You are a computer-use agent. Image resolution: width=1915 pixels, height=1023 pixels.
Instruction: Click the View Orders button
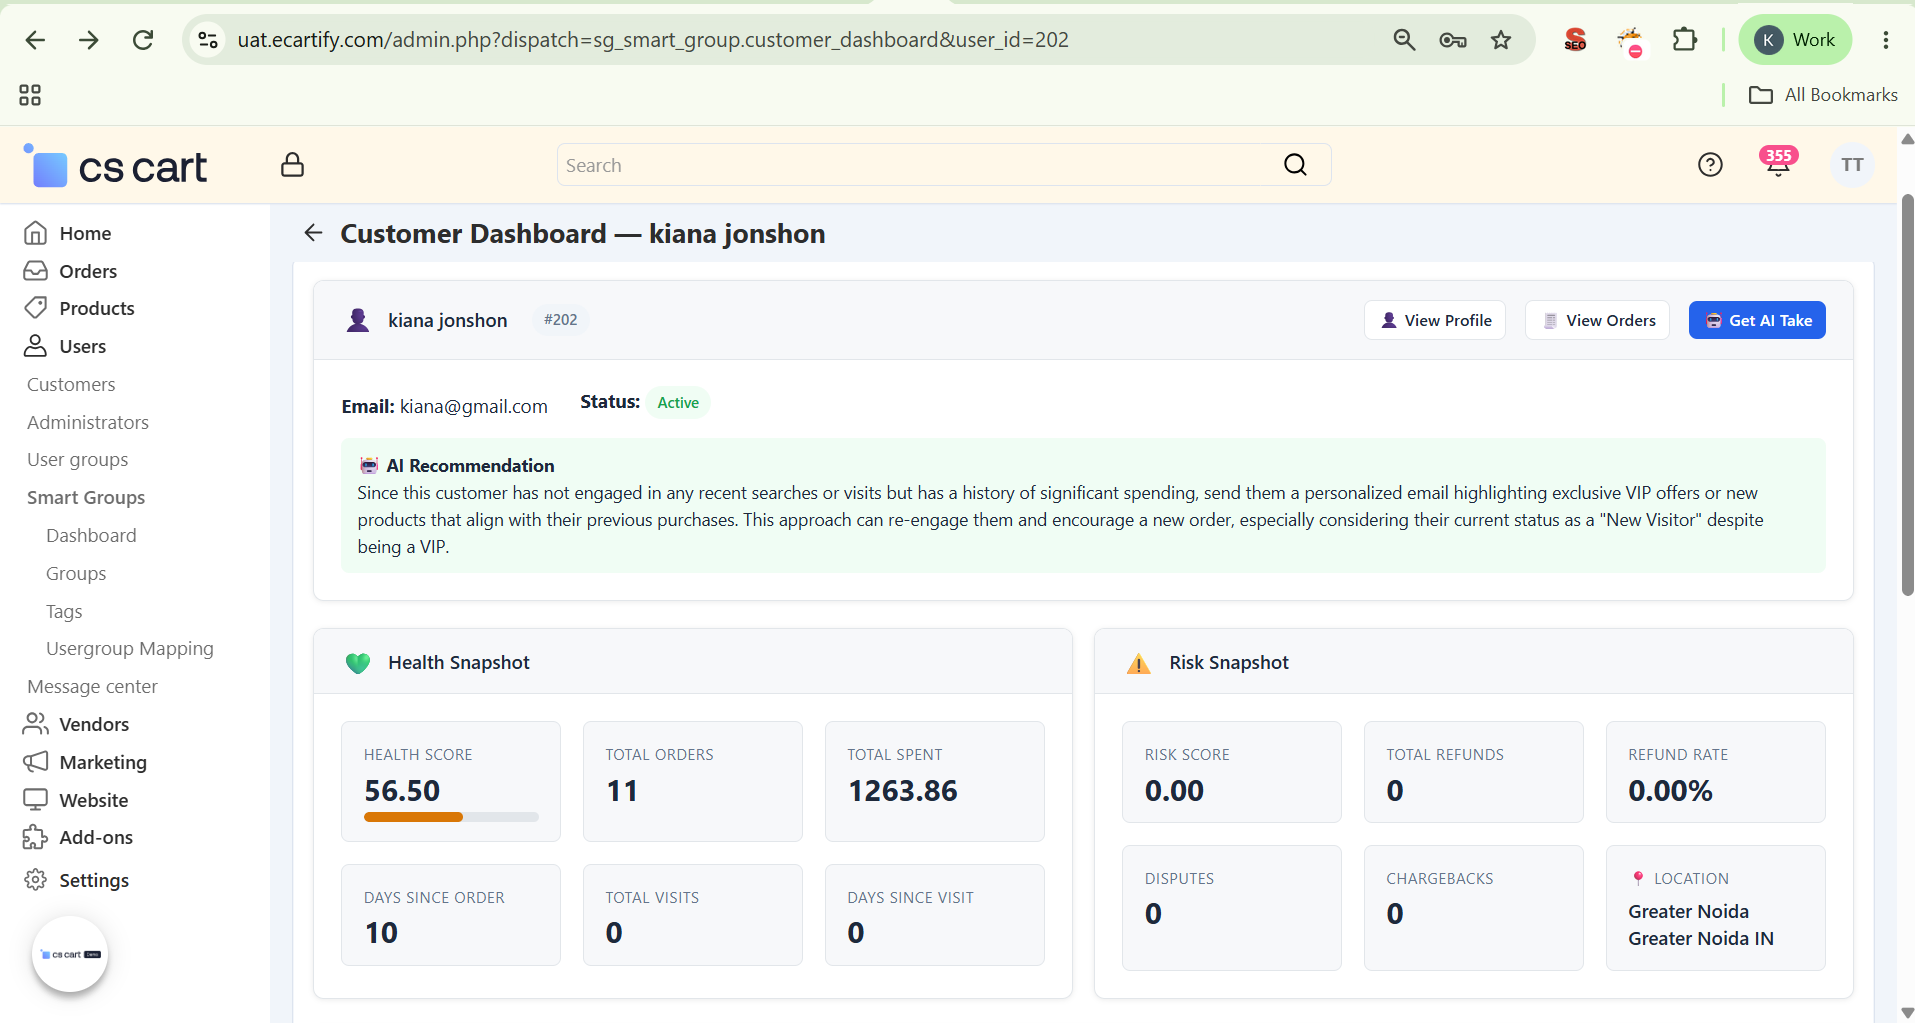[1597, 320]
